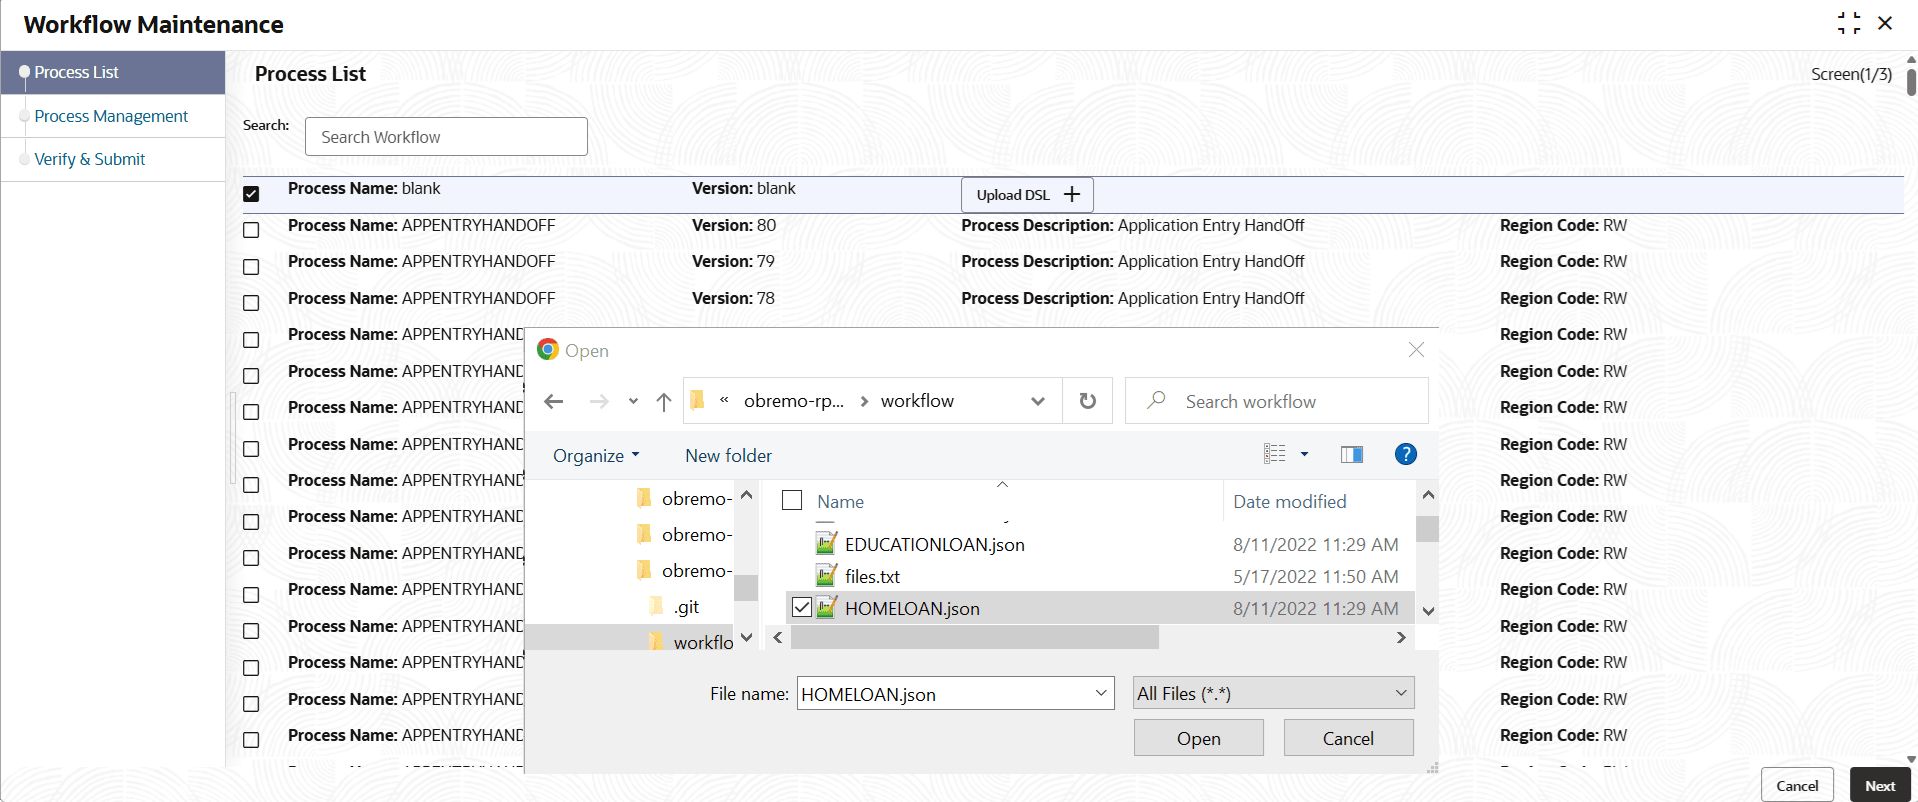The height and width of the screenshot is (802, 1918).
Task: Click the Upload DSL button
Action: tap(1027, 195)
